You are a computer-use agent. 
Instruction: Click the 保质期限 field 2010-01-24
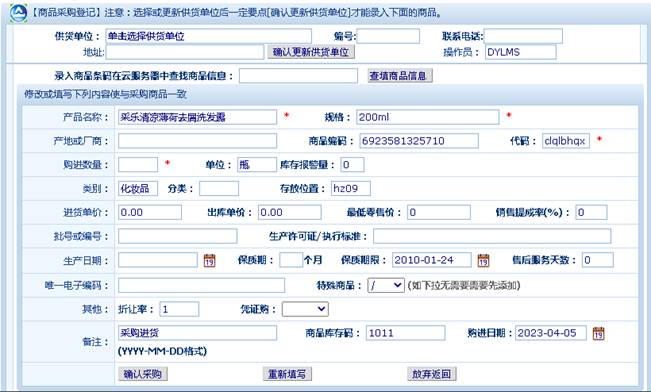432,260
